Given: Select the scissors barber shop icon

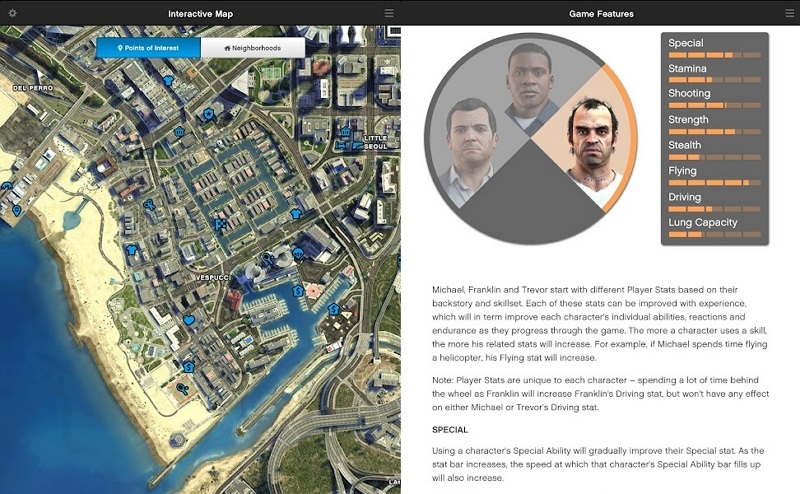Looking at the screenshot, I should tap(149, 205).
